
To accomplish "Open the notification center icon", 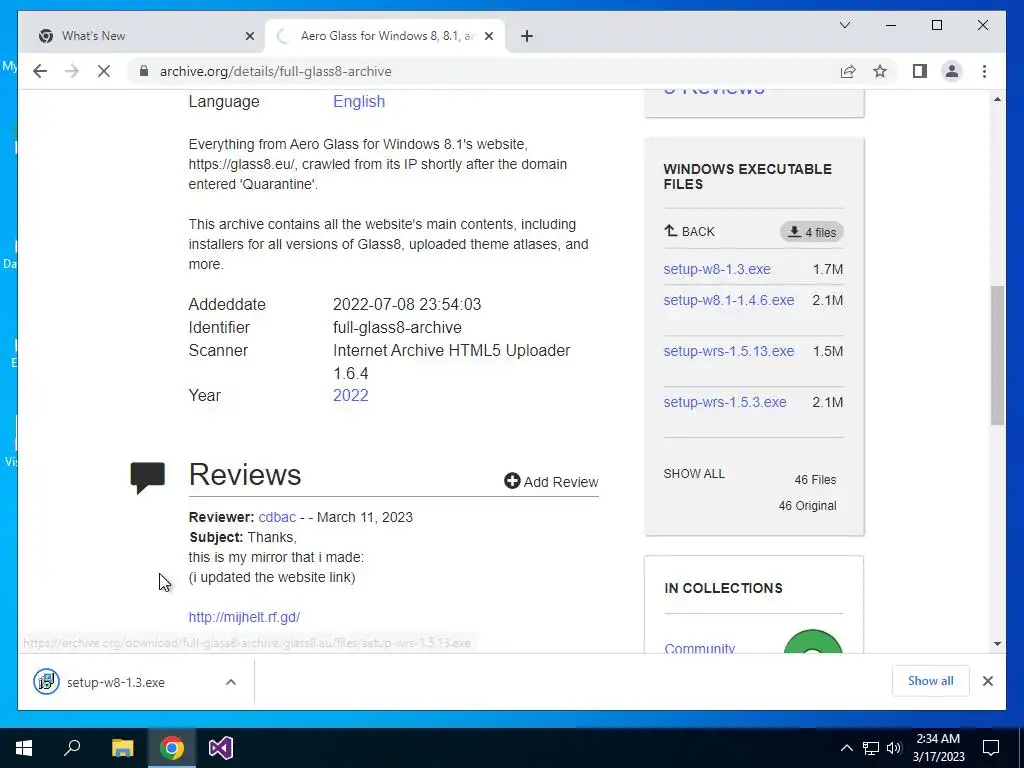I will [991, 748].
